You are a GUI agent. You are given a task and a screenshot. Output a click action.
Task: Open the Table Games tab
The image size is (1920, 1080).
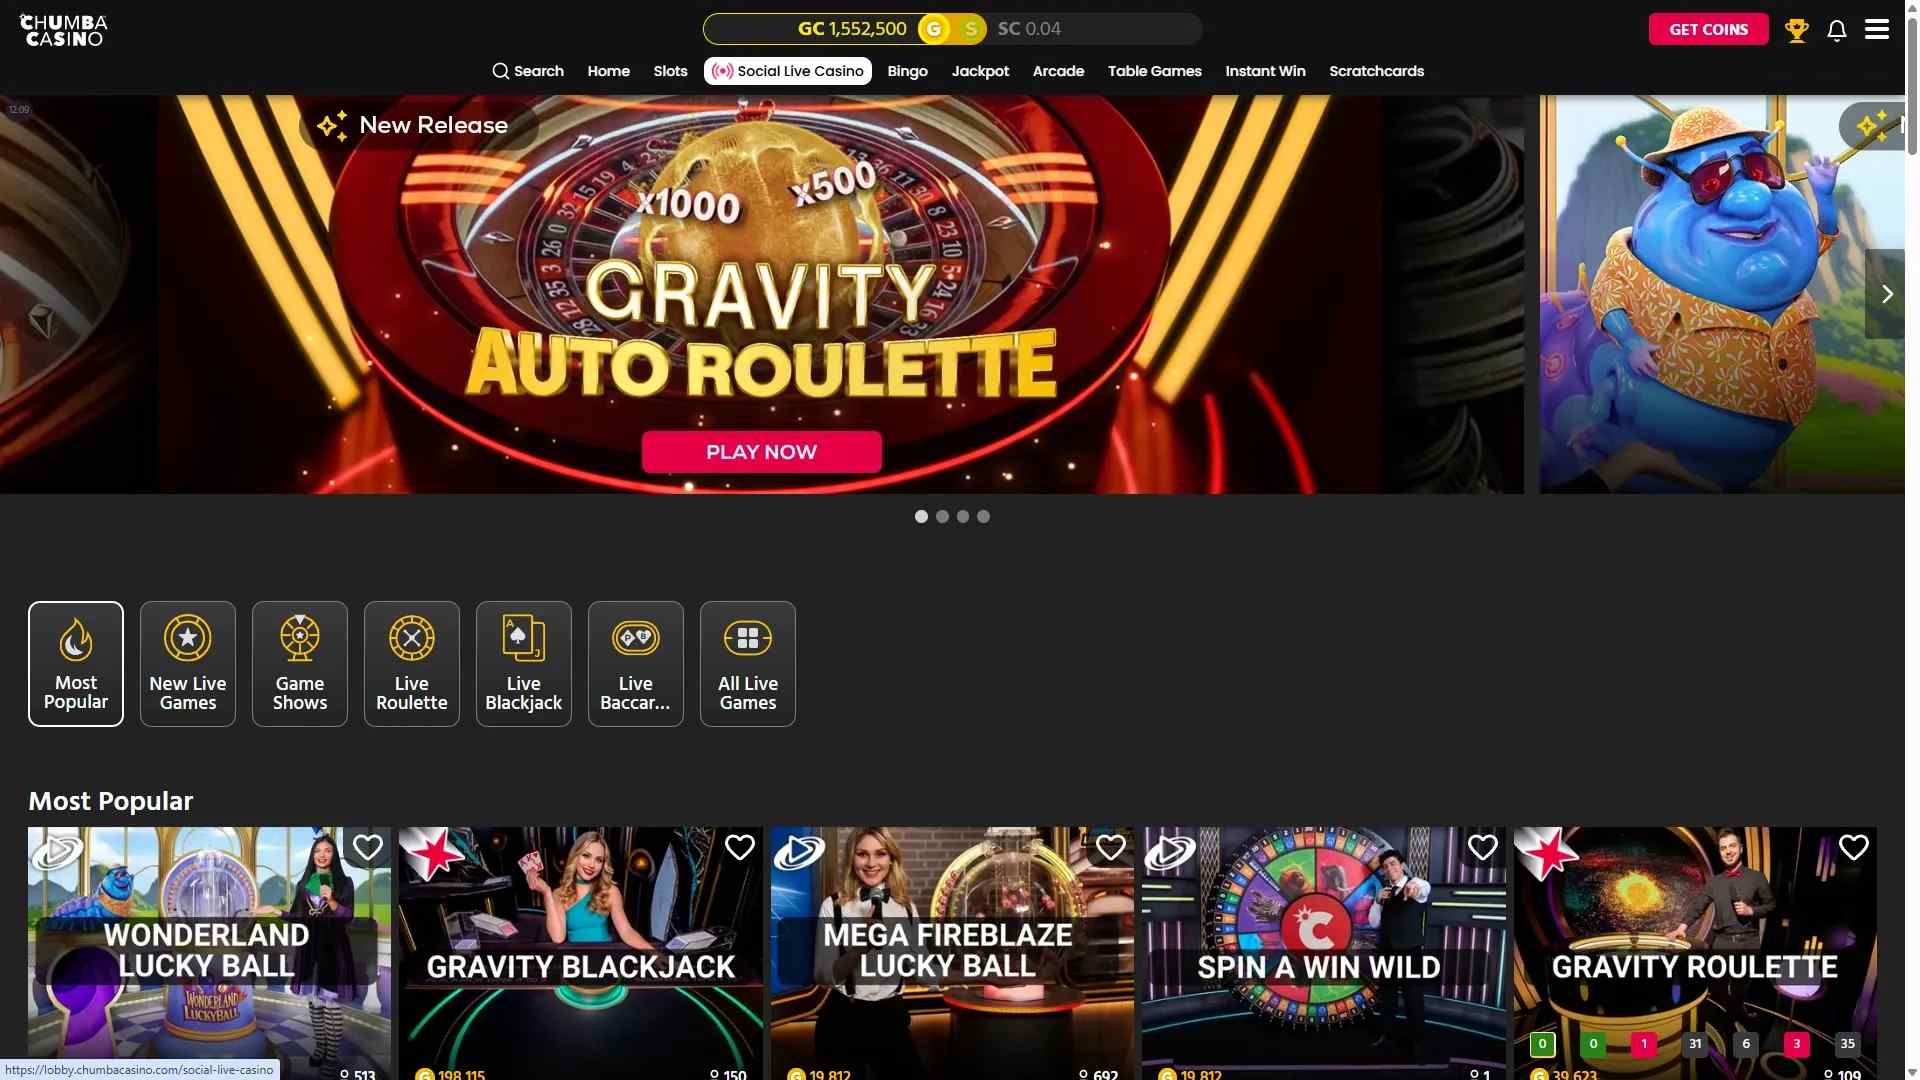coord(1154,71)
